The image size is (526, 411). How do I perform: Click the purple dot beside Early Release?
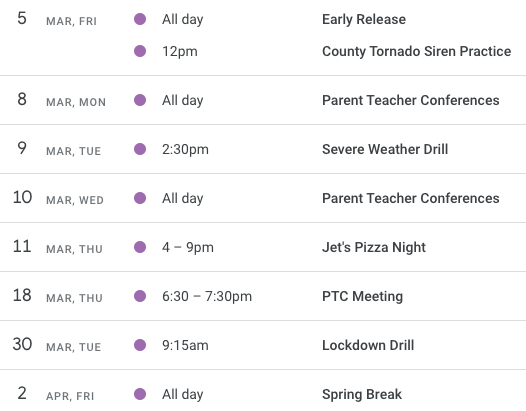(x=140, y=19)
